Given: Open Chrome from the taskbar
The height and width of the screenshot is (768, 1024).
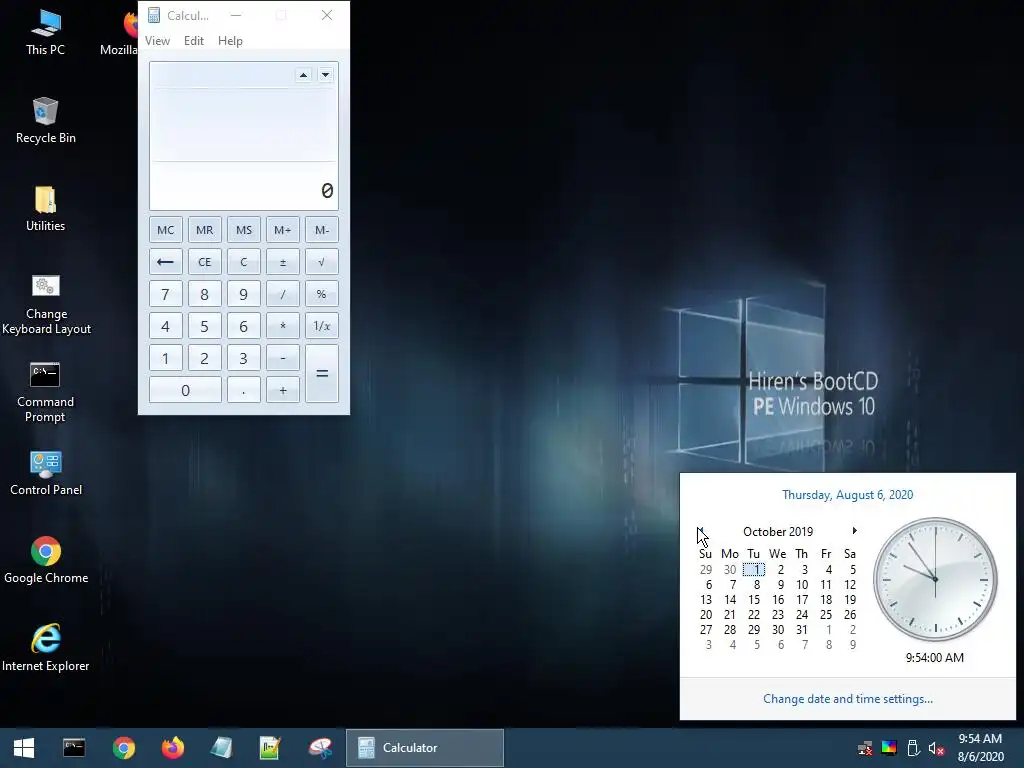Looking at the screenshot, I should (x=123, y=748).
